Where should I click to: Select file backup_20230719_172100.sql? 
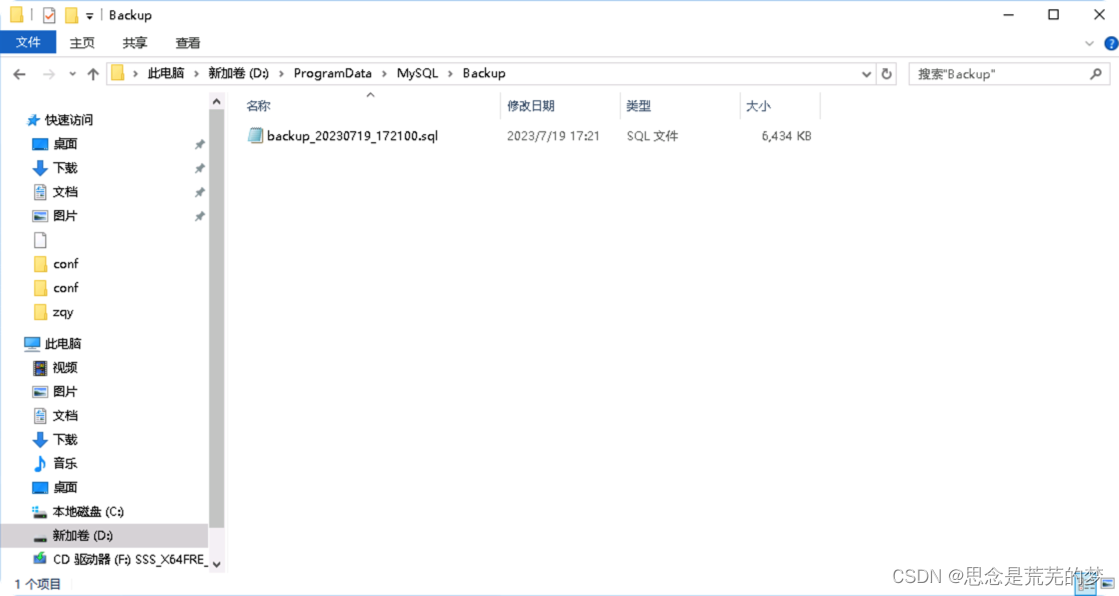[353, 136]
